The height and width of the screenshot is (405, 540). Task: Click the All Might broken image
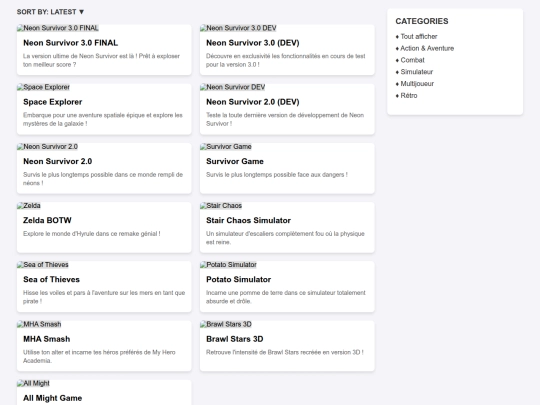pos(33,383)
